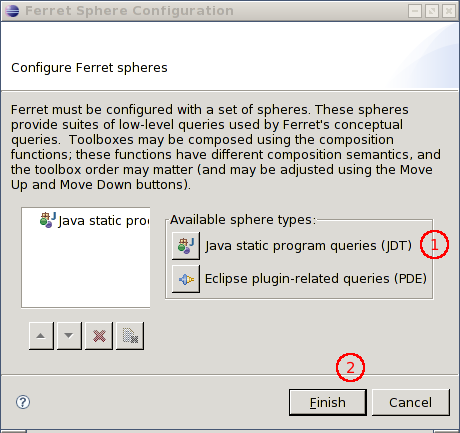Close the Ferret Sphere Configuration dialog

pyautogui.click(x=449, y=11)
